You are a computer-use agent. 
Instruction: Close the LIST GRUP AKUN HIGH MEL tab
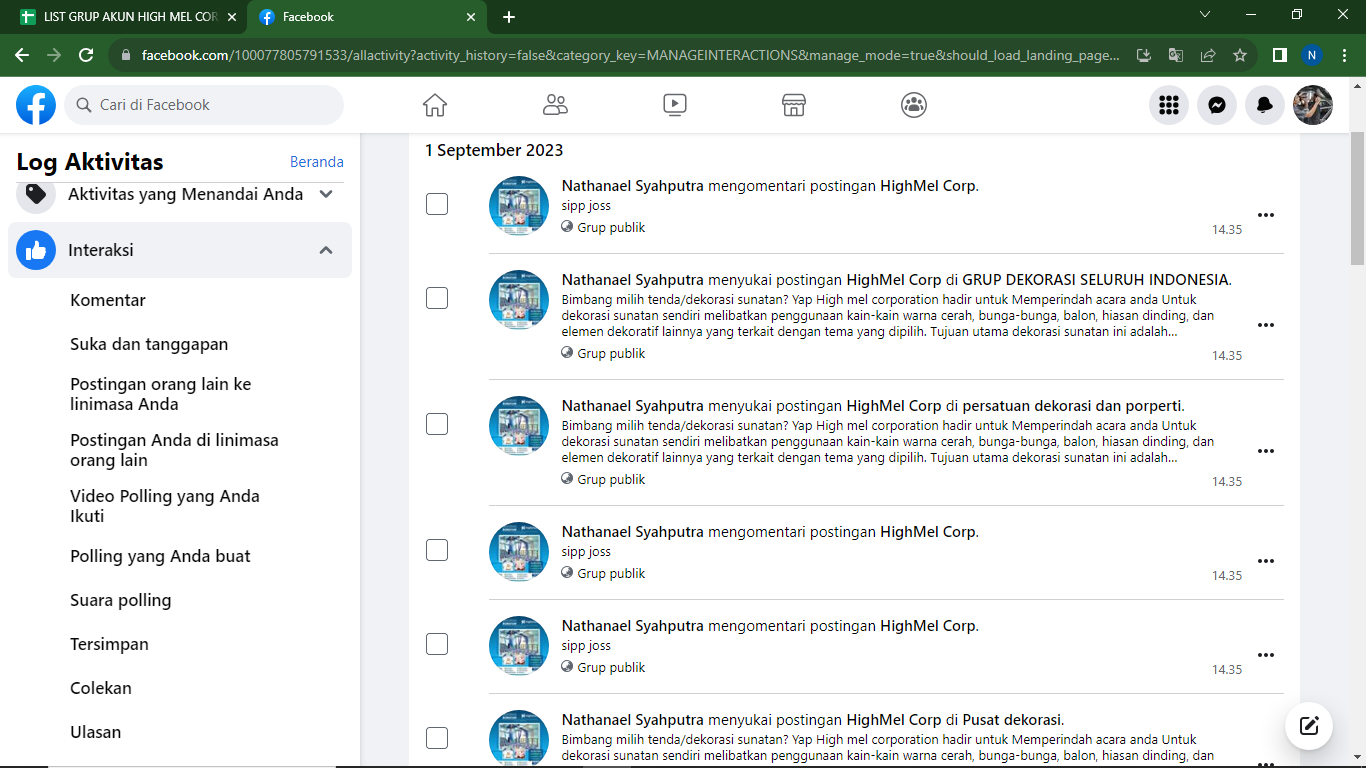232,17
